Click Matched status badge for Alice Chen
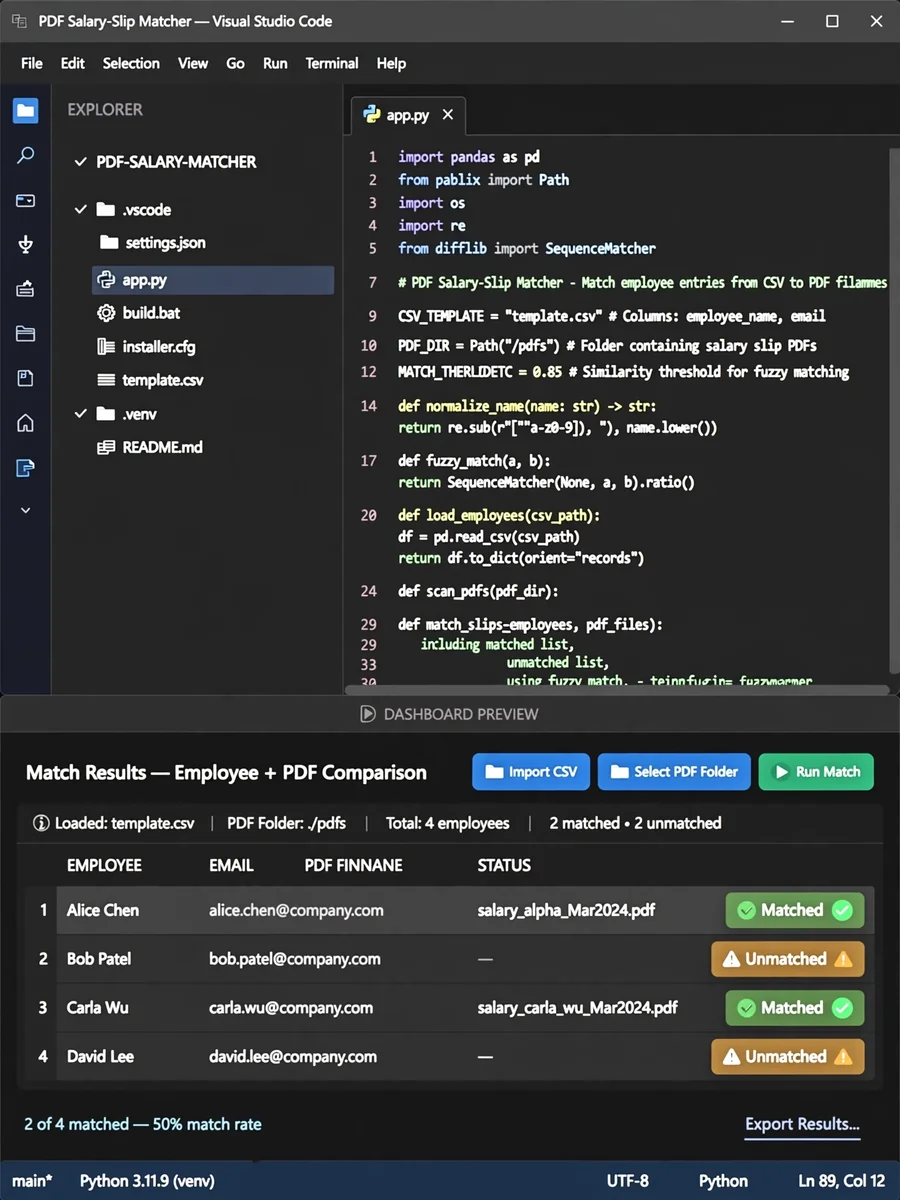This screenshot has width=900, height=1200. pyautogui.click(x=795, y=910)
